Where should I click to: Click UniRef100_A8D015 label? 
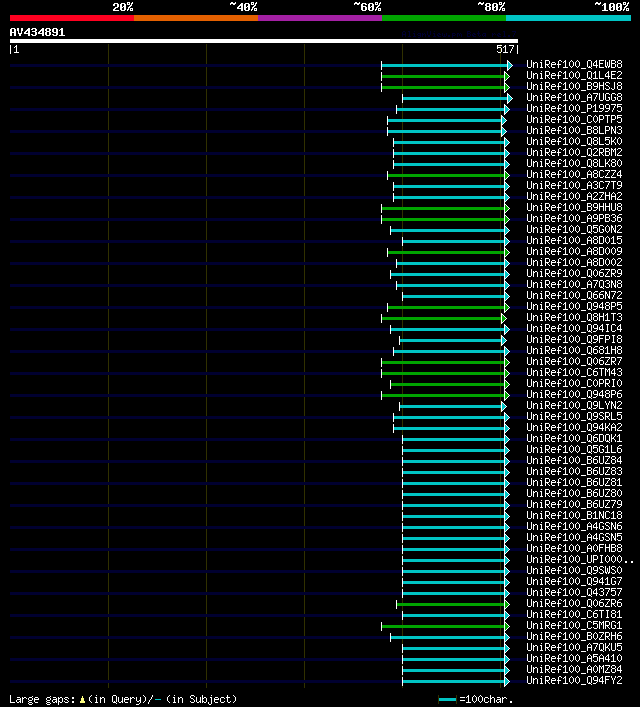coord(574,240)
